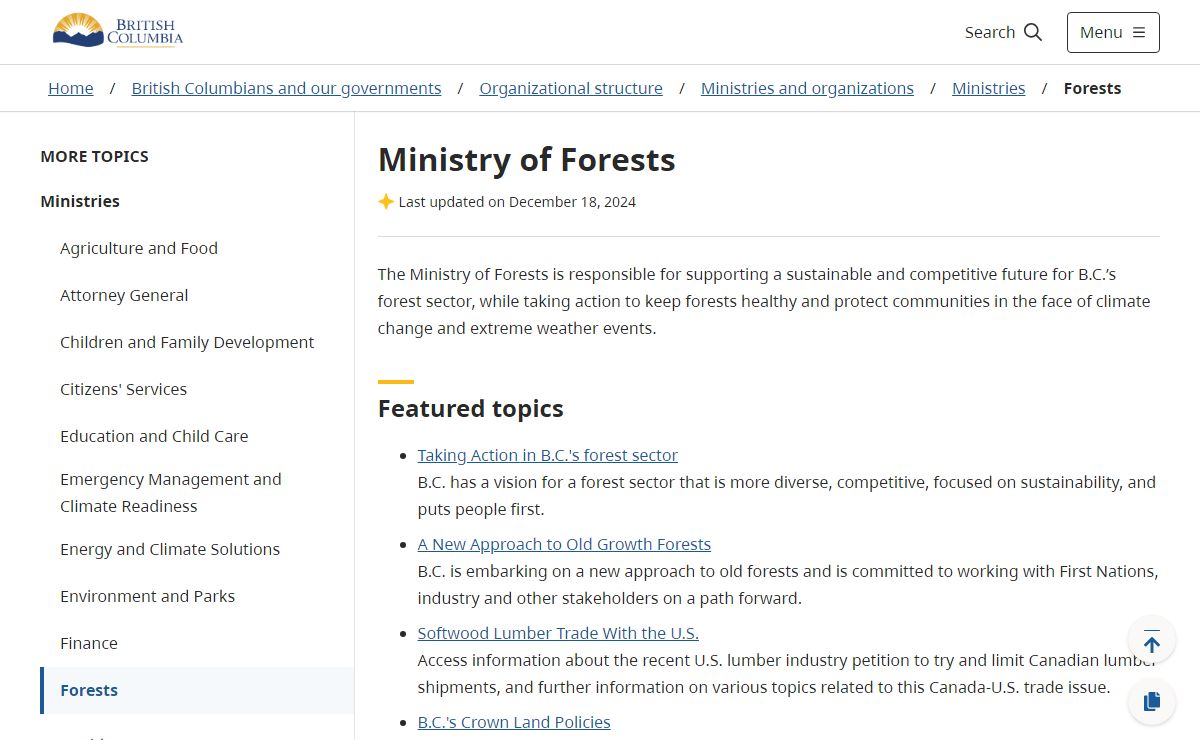Select Environment and Parks in sidebar

click(147, 596)
